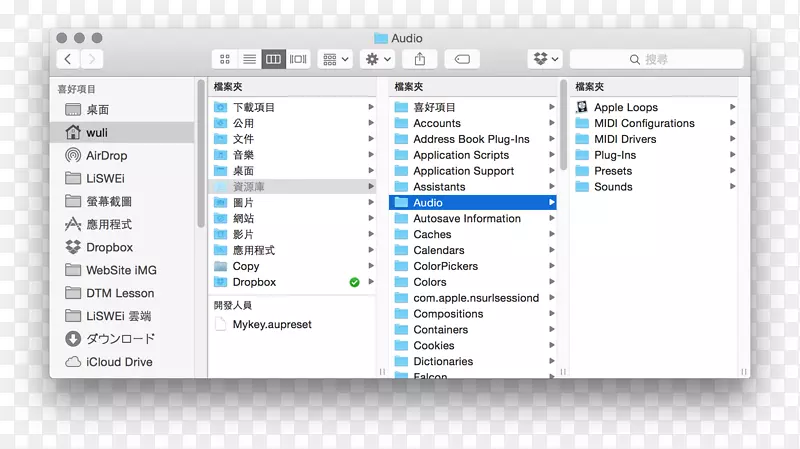Select the 文件 folder
The width and height of the screenshot is (800, 449).
coord(292,139)
